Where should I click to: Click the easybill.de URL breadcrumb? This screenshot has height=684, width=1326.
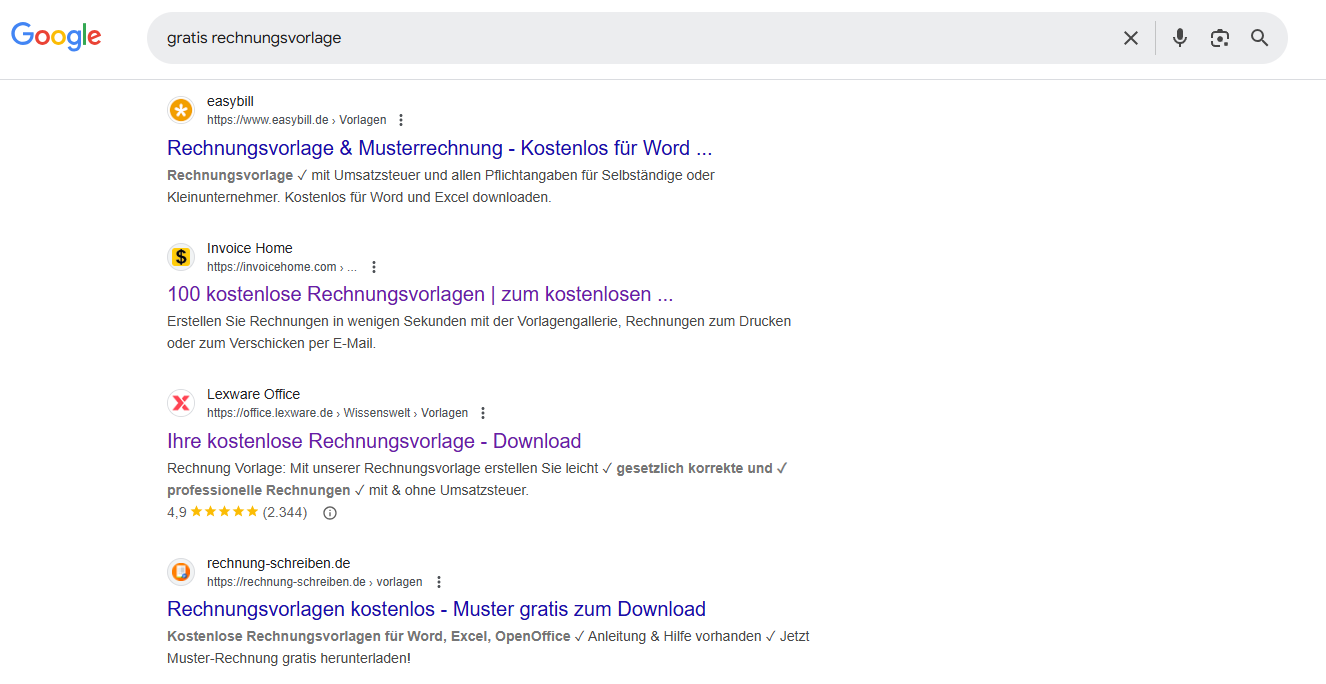pyautogui.click(x=297, y=120)
